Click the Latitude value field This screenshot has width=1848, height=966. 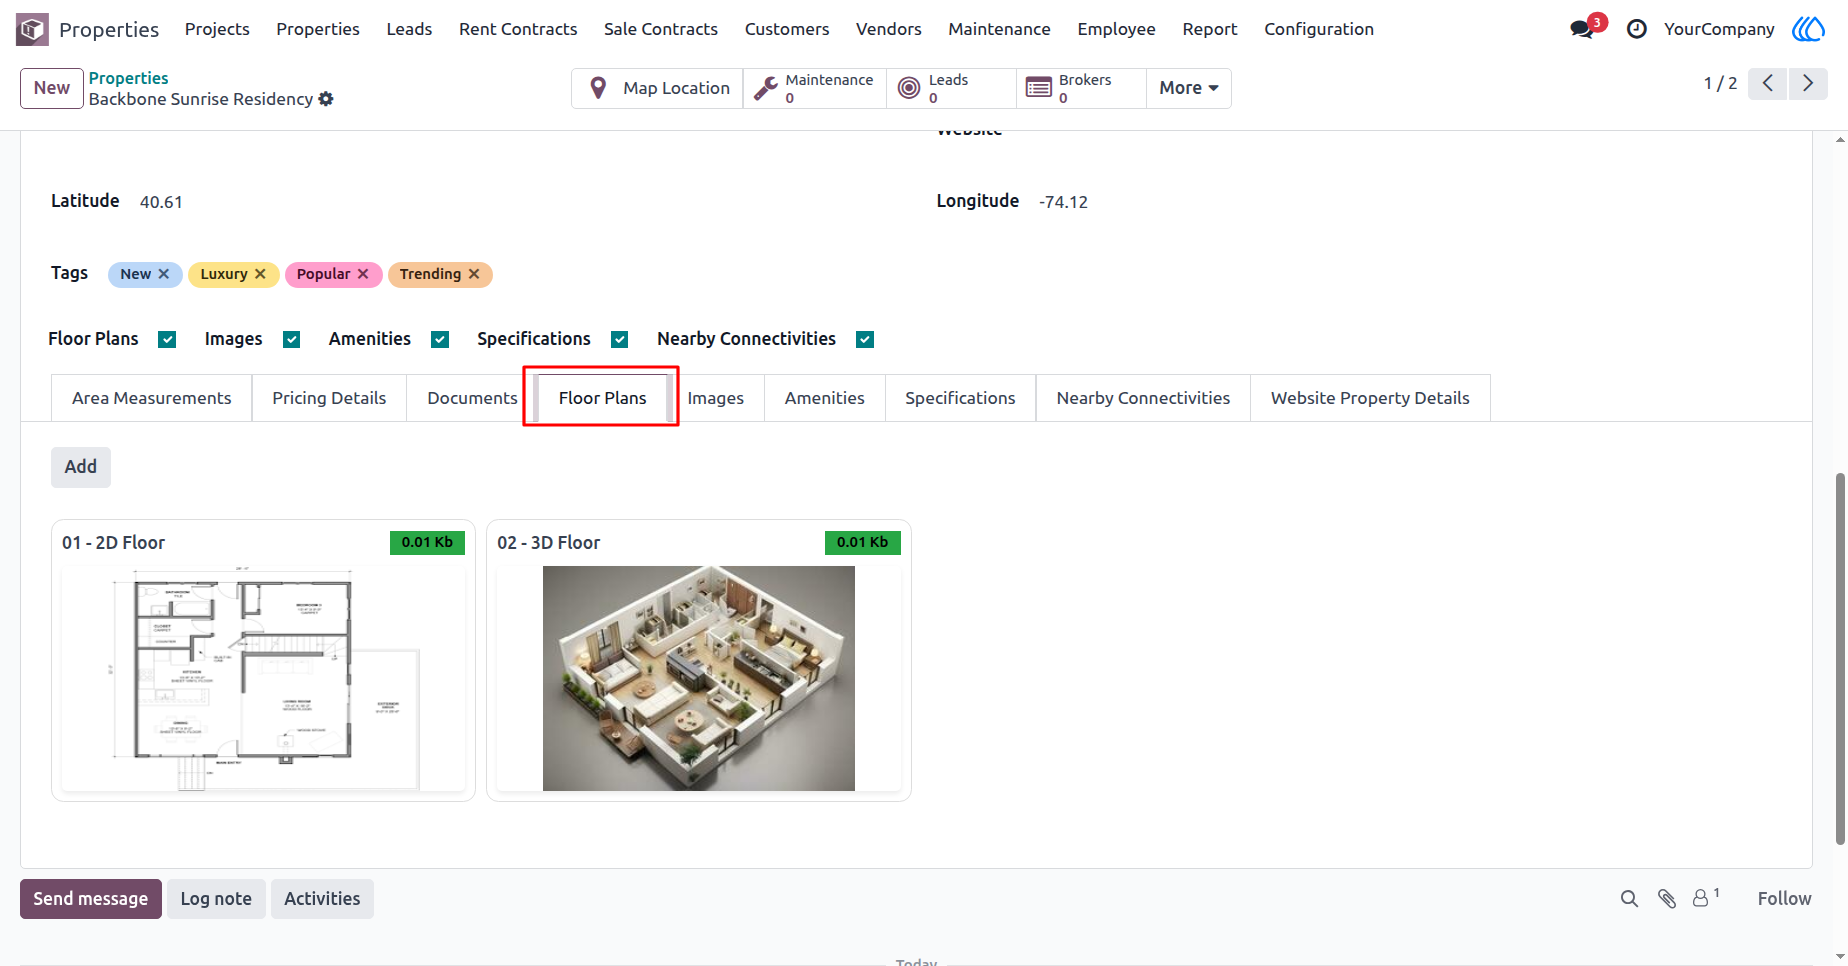click(x=161, y=202)
